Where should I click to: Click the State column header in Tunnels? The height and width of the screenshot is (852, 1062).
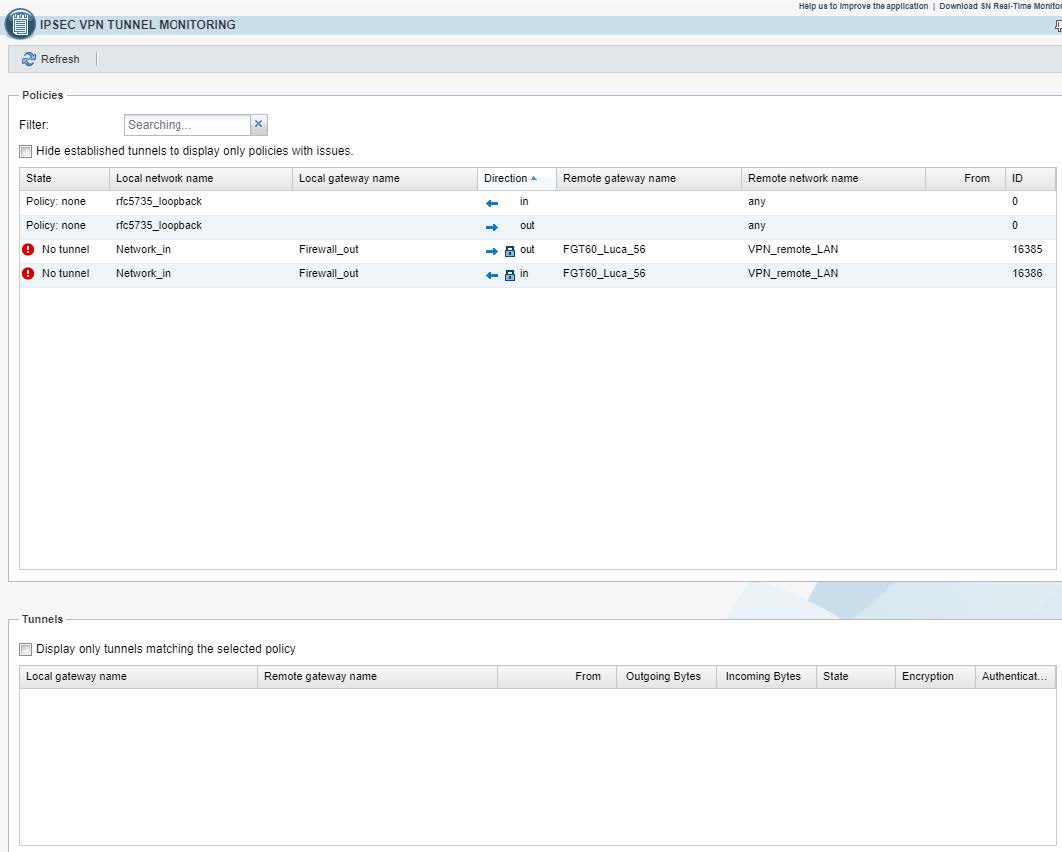[855, 677]
